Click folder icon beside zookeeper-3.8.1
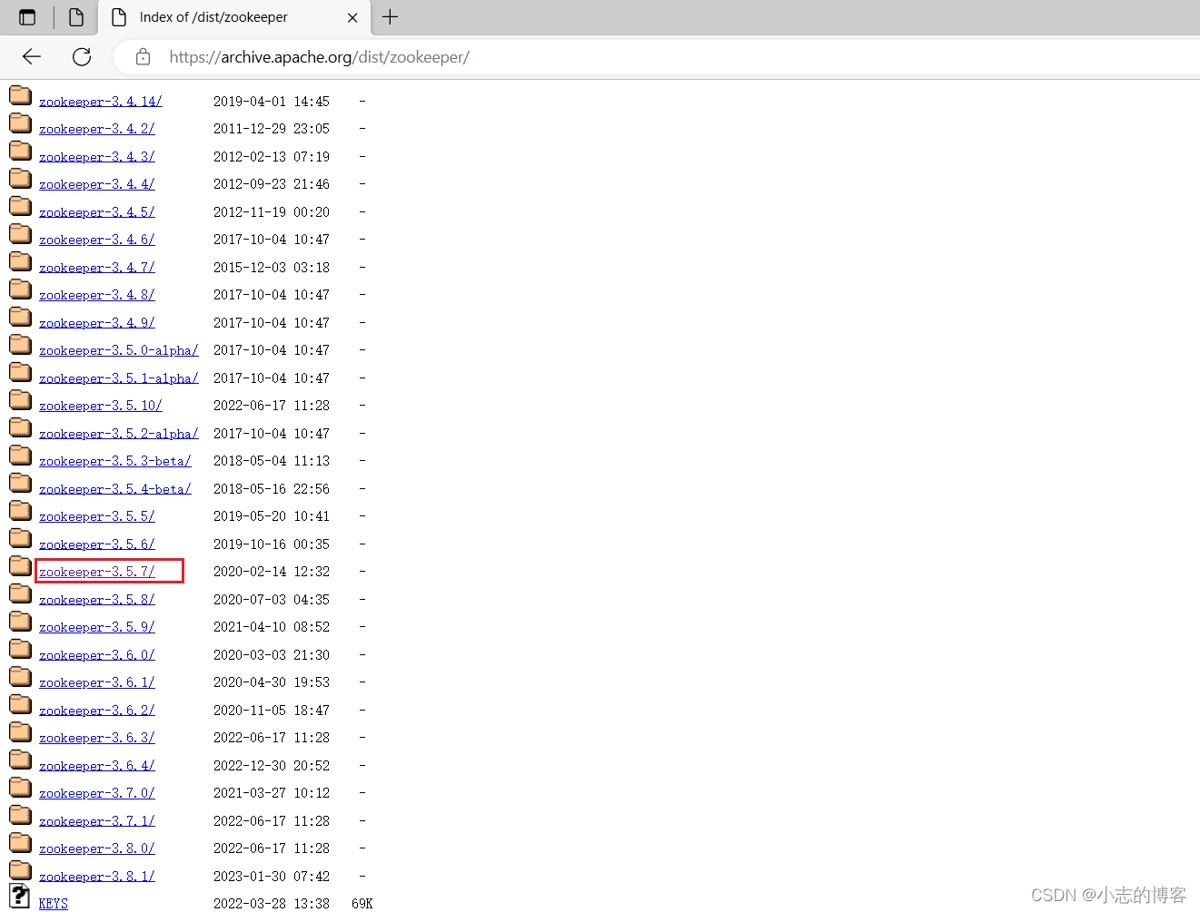The image size is (1200, 912). point(20,870)
